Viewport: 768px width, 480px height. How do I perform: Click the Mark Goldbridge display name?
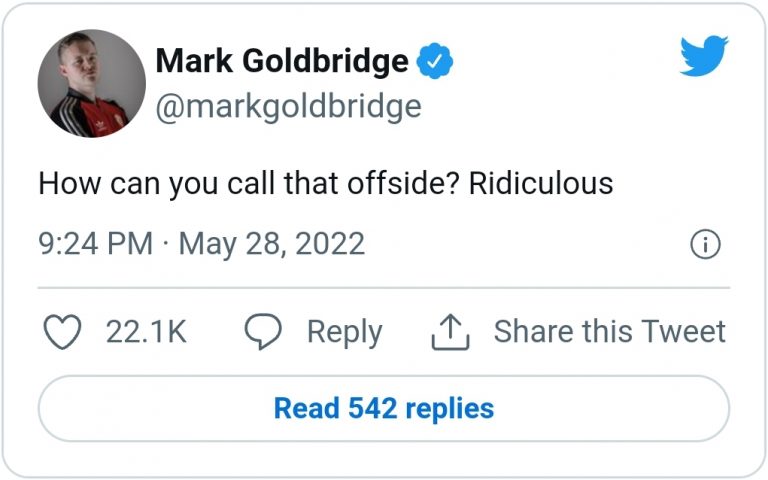[282, 62]
